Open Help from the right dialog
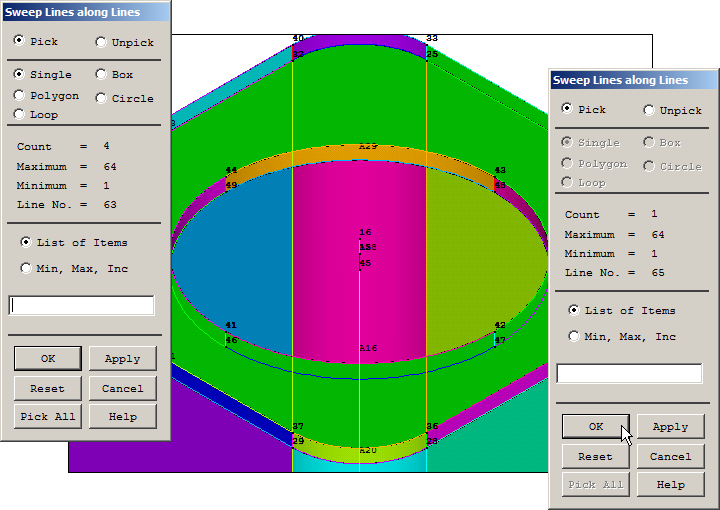The height and width of the screenshot is (510, 720). pos(670,484)
